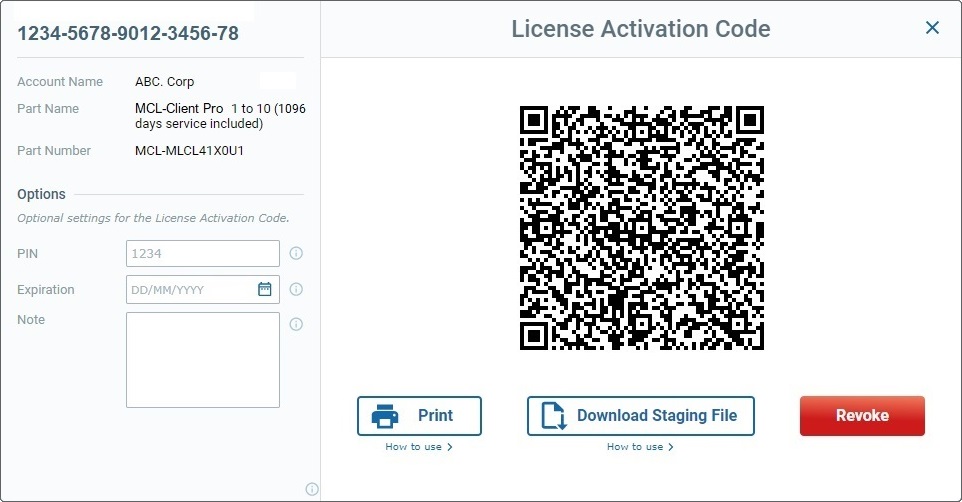Click the 'License Activation Code' title

(641, 29)
